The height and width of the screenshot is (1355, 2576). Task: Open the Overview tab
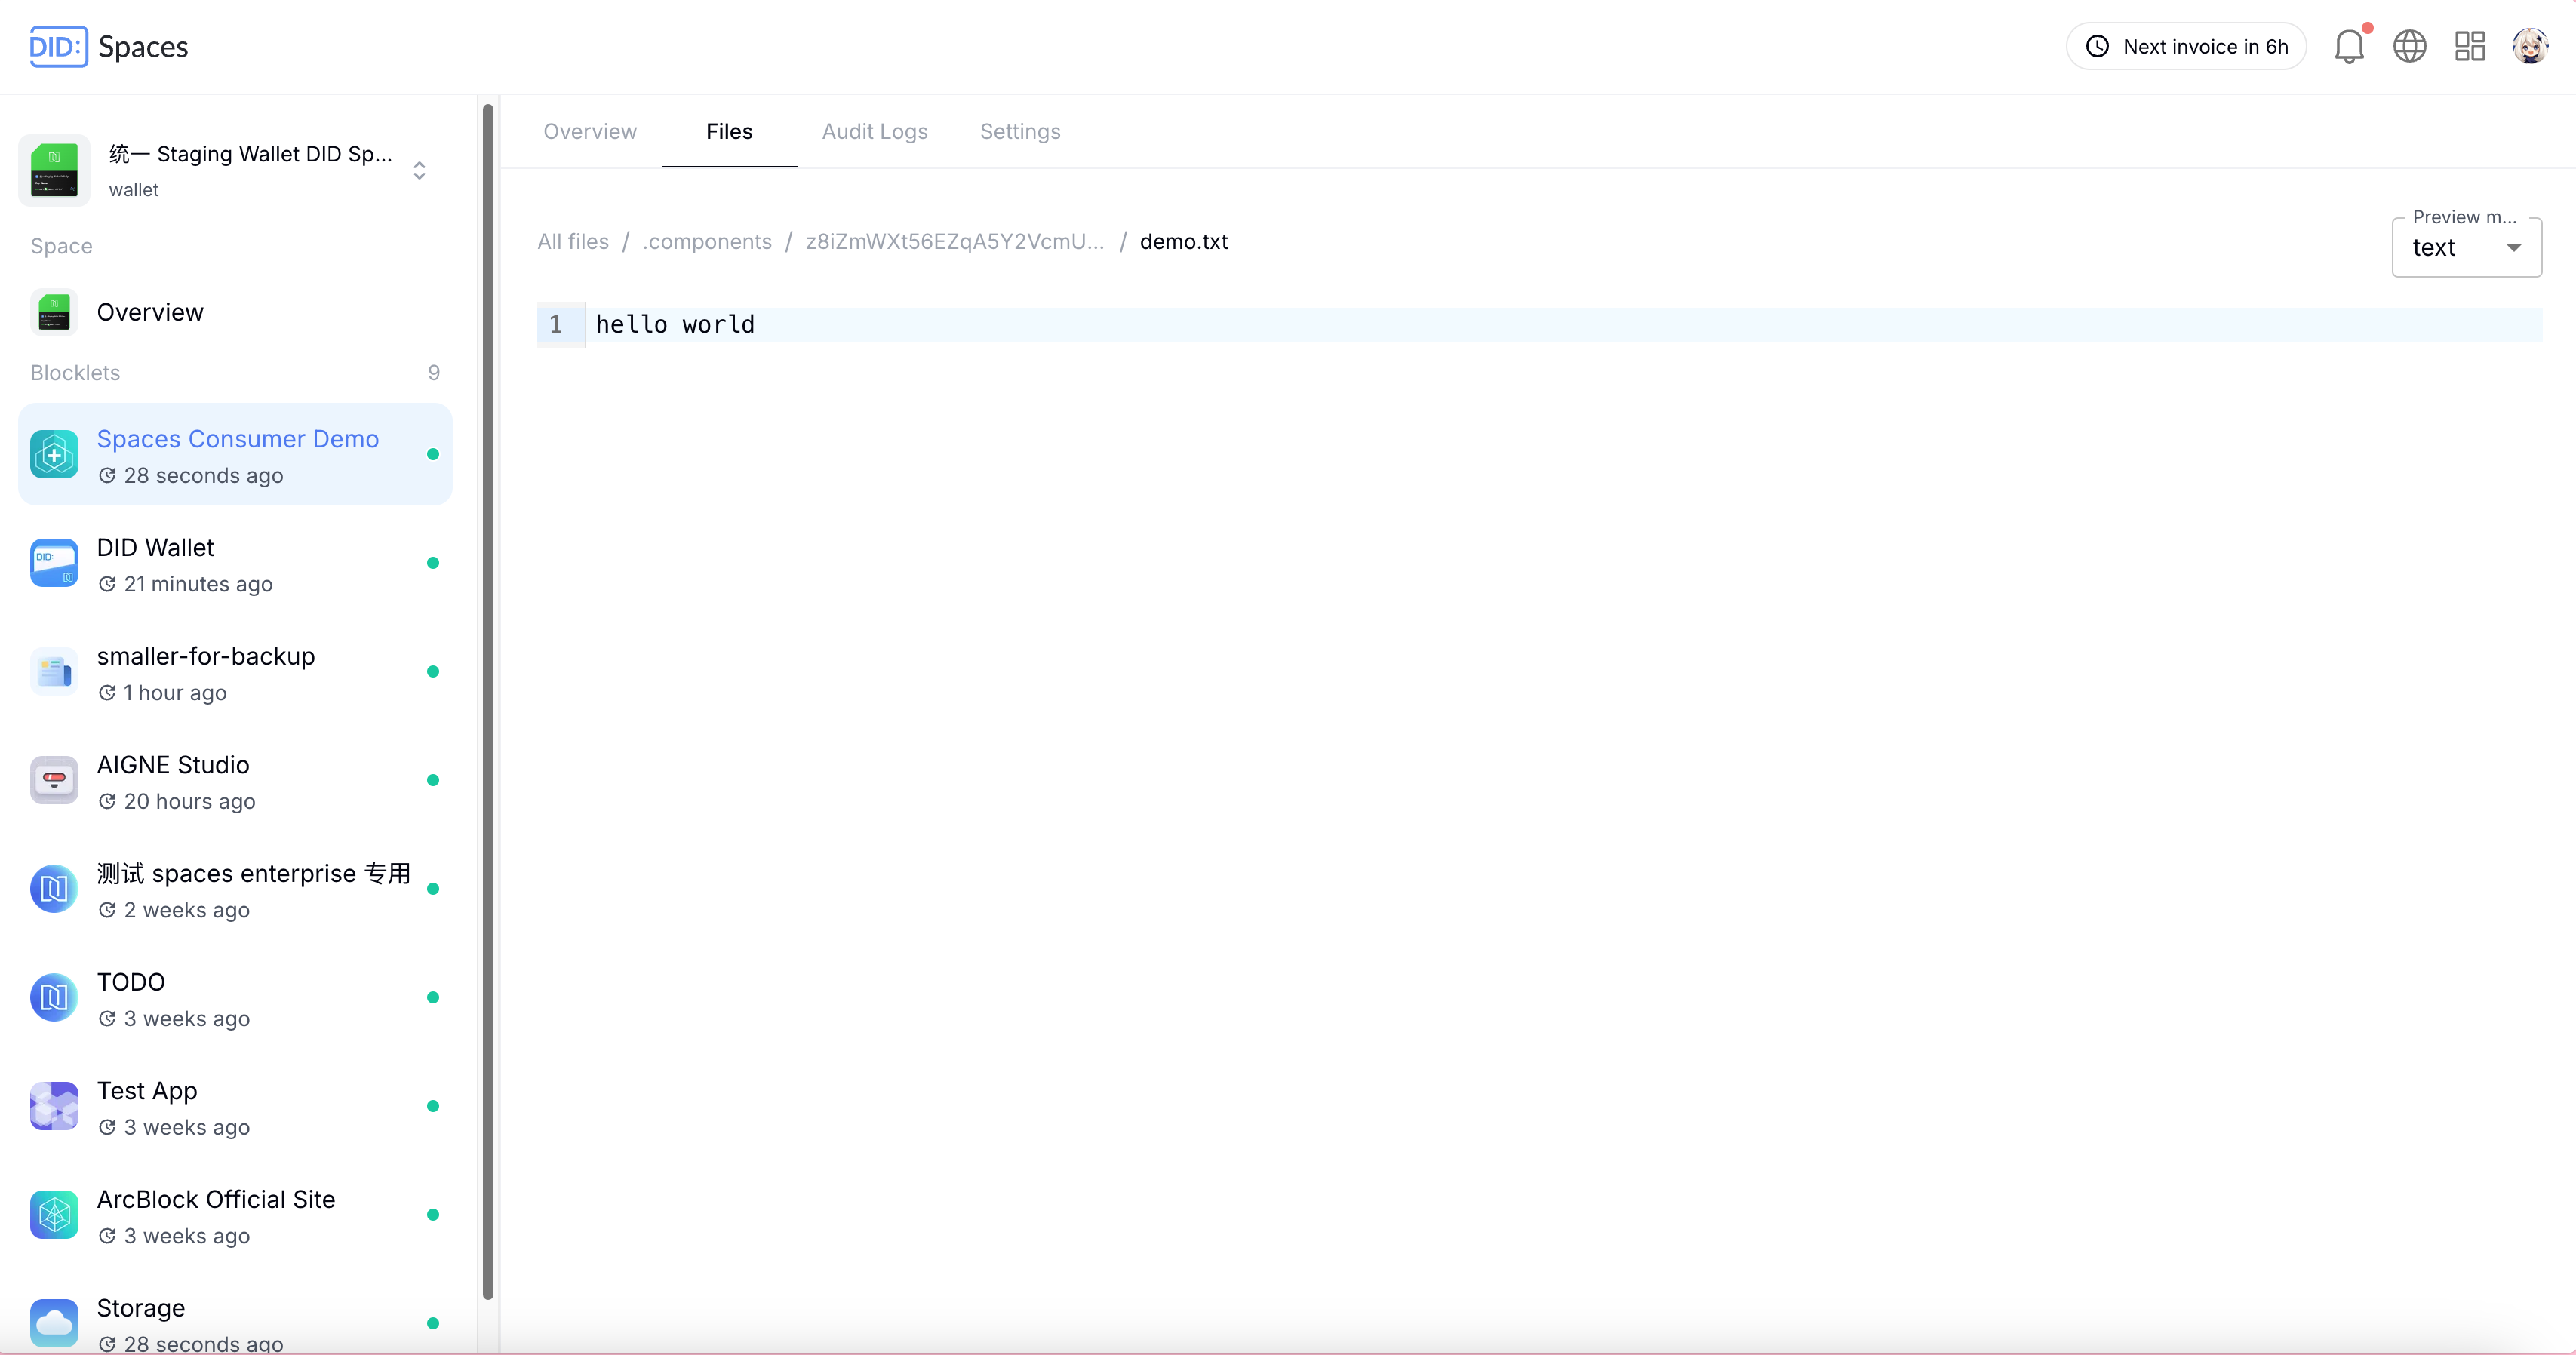click(589, 132)
